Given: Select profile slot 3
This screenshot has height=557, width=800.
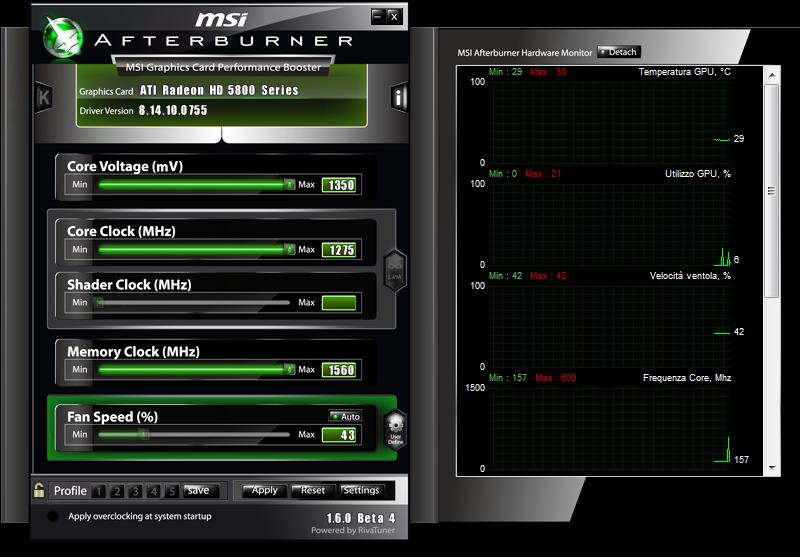Looking at the screenshot, I should (135, 491).
